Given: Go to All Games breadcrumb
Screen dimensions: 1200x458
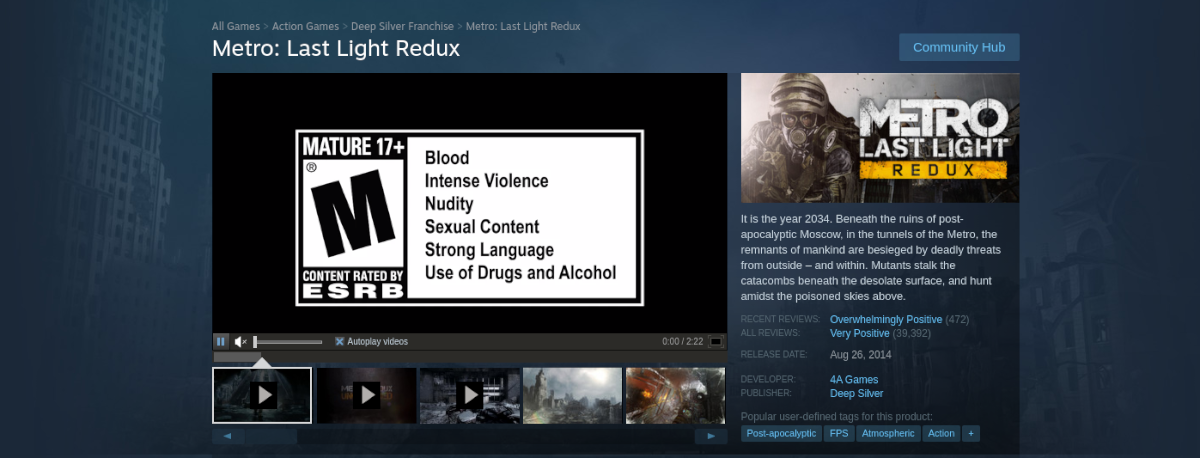Looking at the screenshot, I should pos(236,26).
